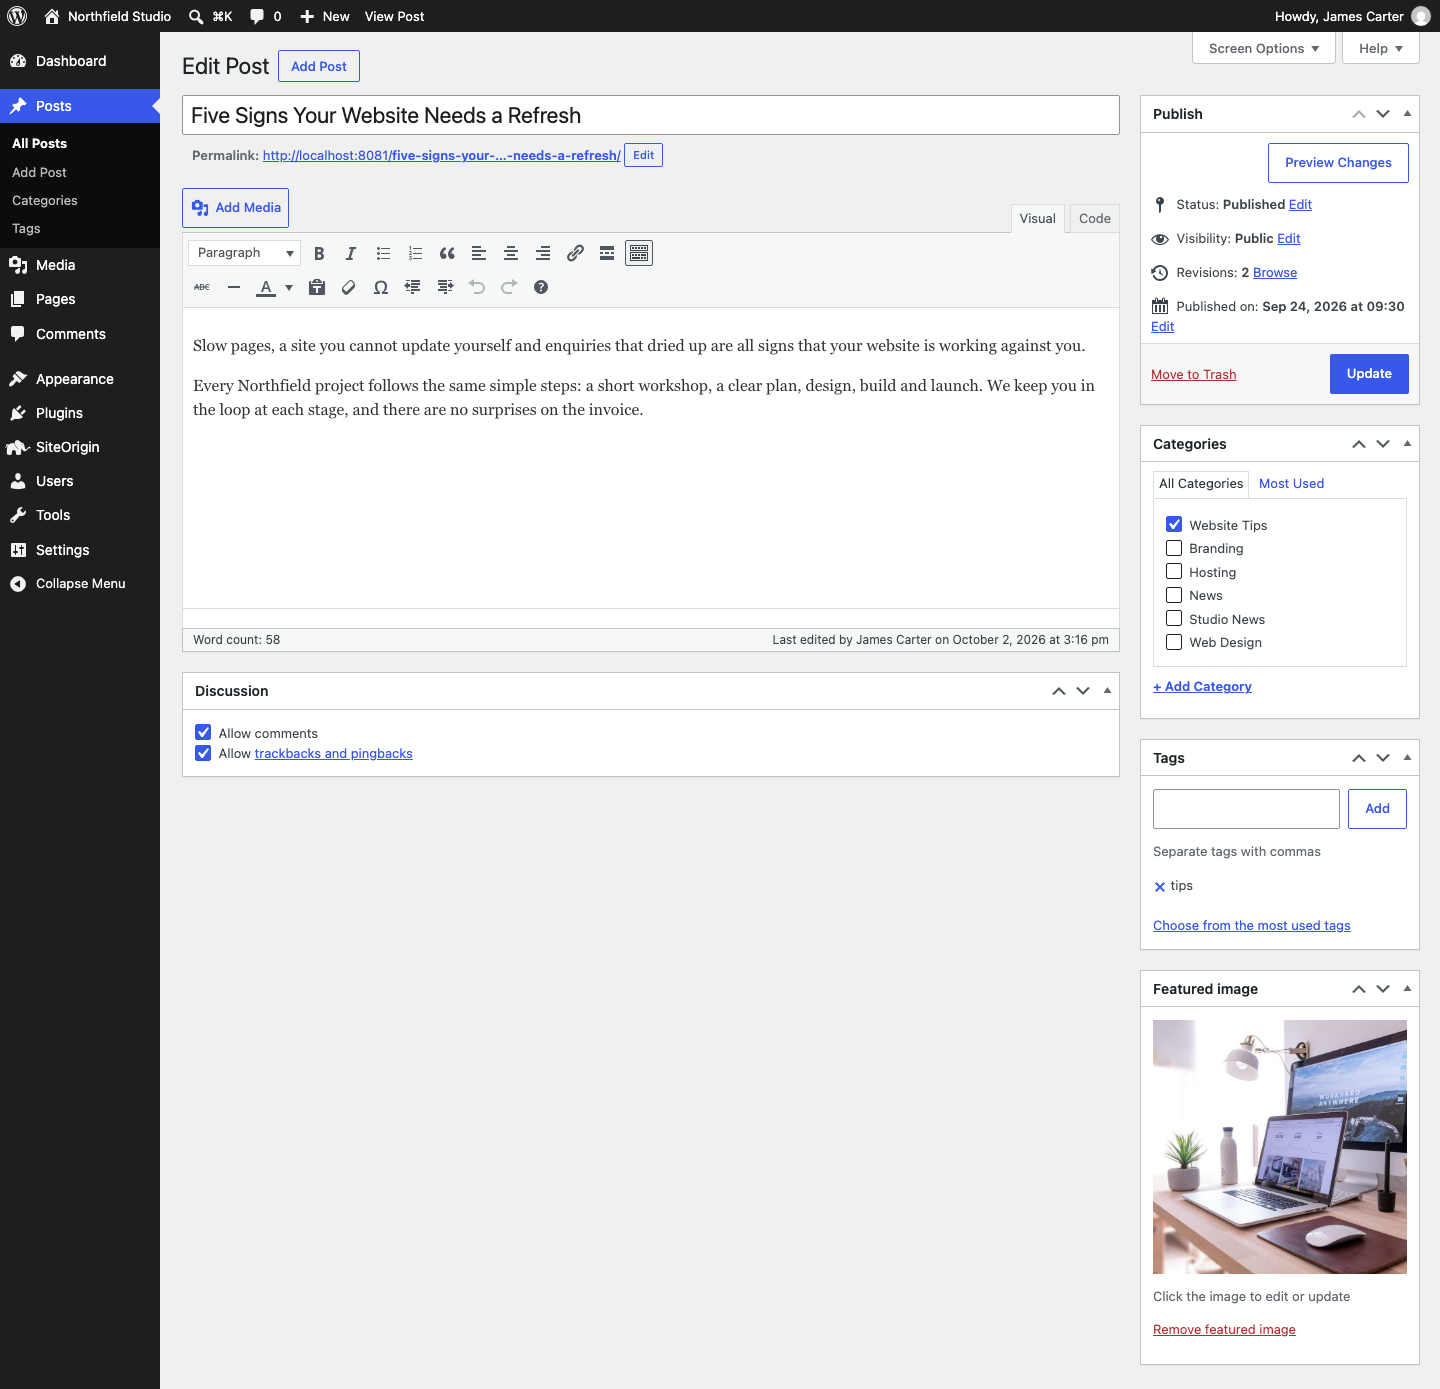
Task: Toggle paste as text
Action: 317,287
